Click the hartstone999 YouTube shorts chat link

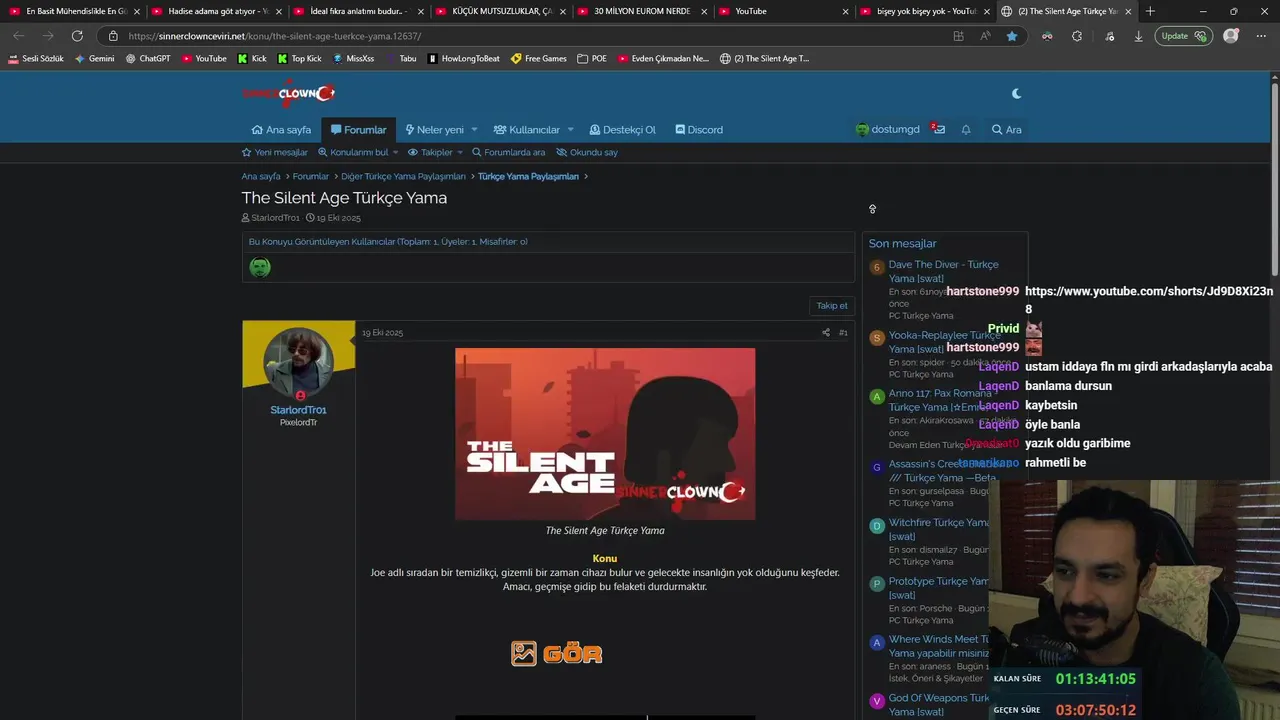coord(1149,300)
